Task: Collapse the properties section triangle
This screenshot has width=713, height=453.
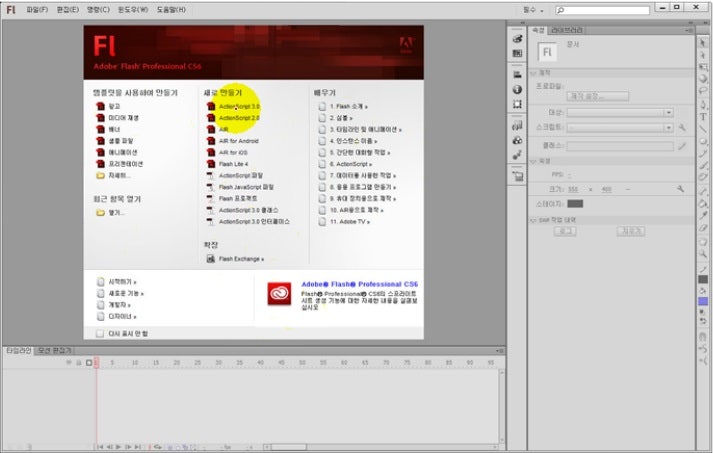Action: 533,161
